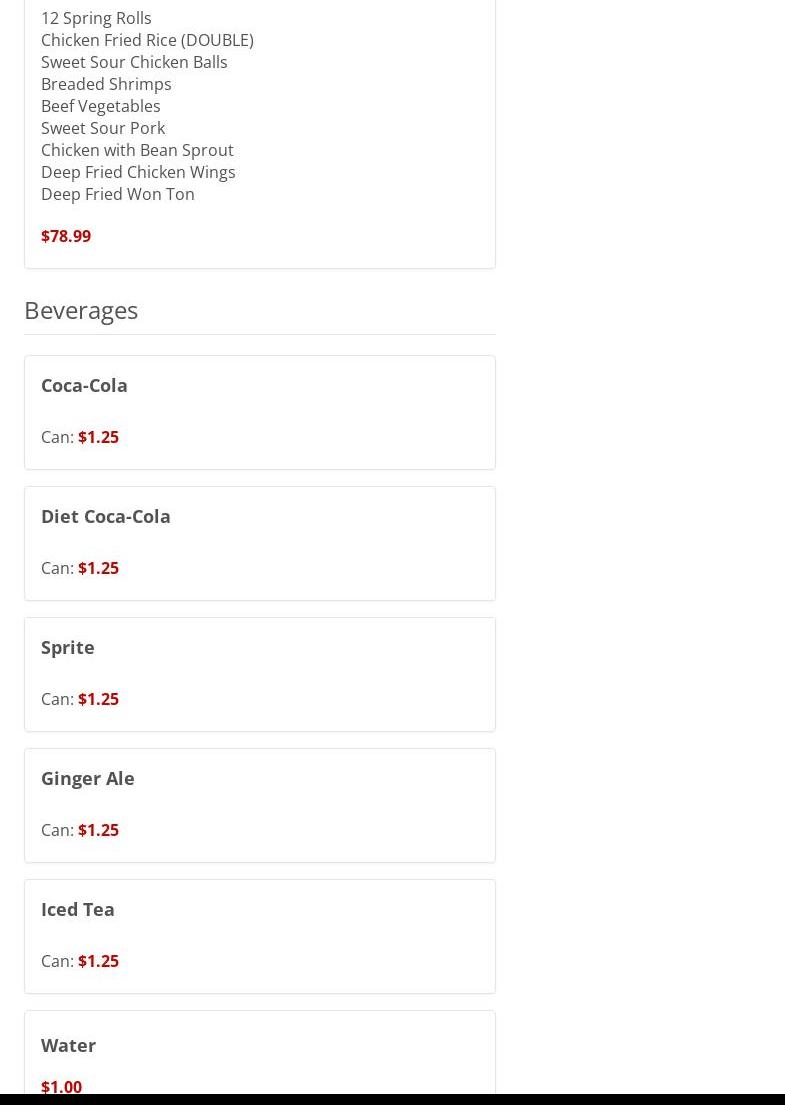
Task: Click the Breaded Shrimps line
Action: click(x=106, y=84)
